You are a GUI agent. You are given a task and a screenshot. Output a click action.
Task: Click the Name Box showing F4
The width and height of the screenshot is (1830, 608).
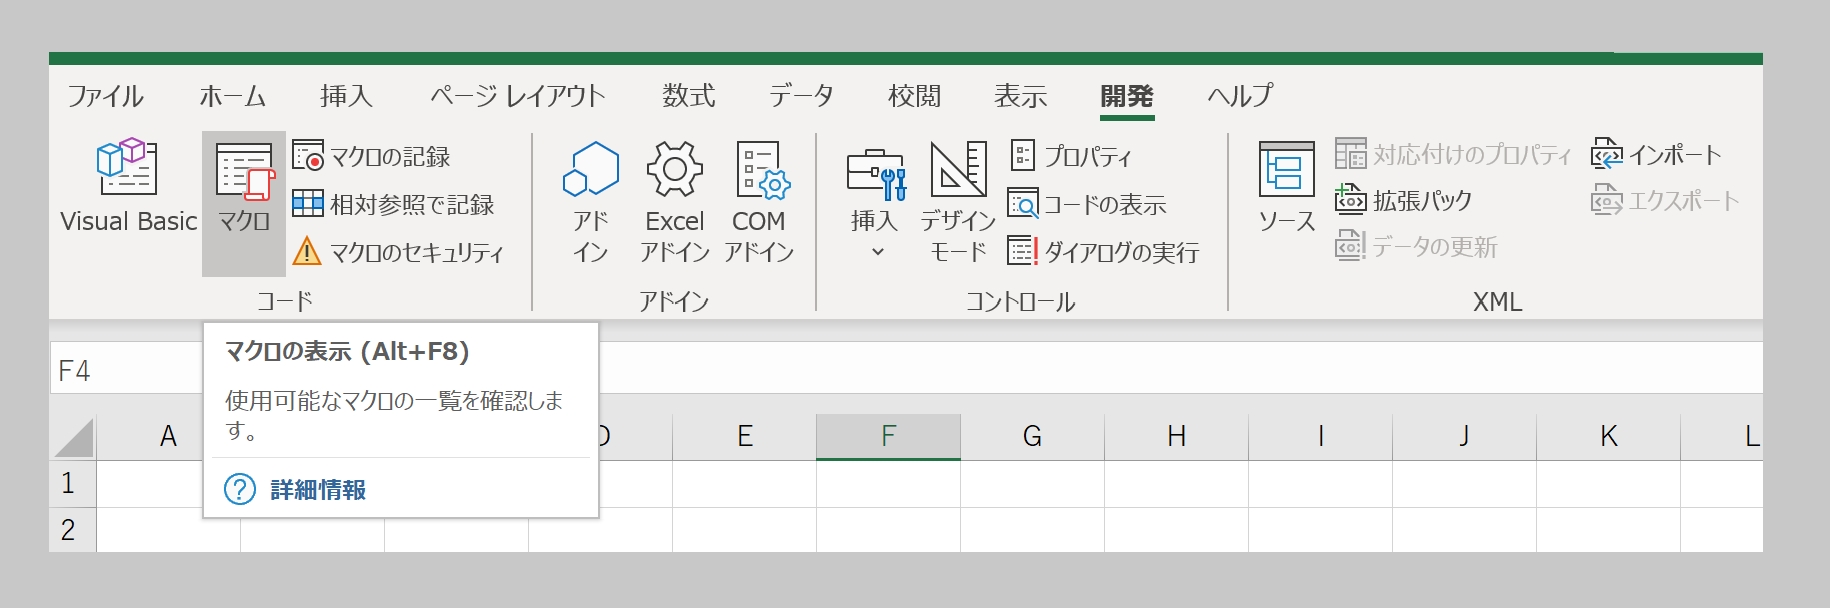pyautogui.click(x=126, y=371)
